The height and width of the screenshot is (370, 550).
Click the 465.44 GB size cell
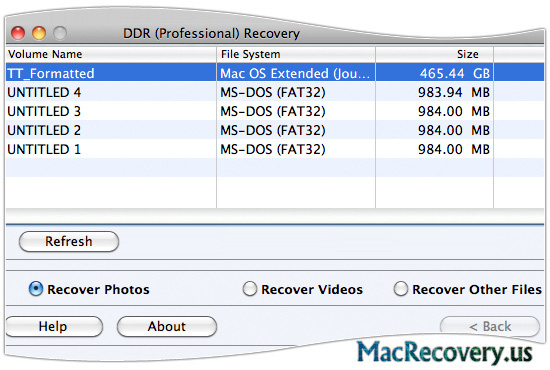tap(435, 73)
